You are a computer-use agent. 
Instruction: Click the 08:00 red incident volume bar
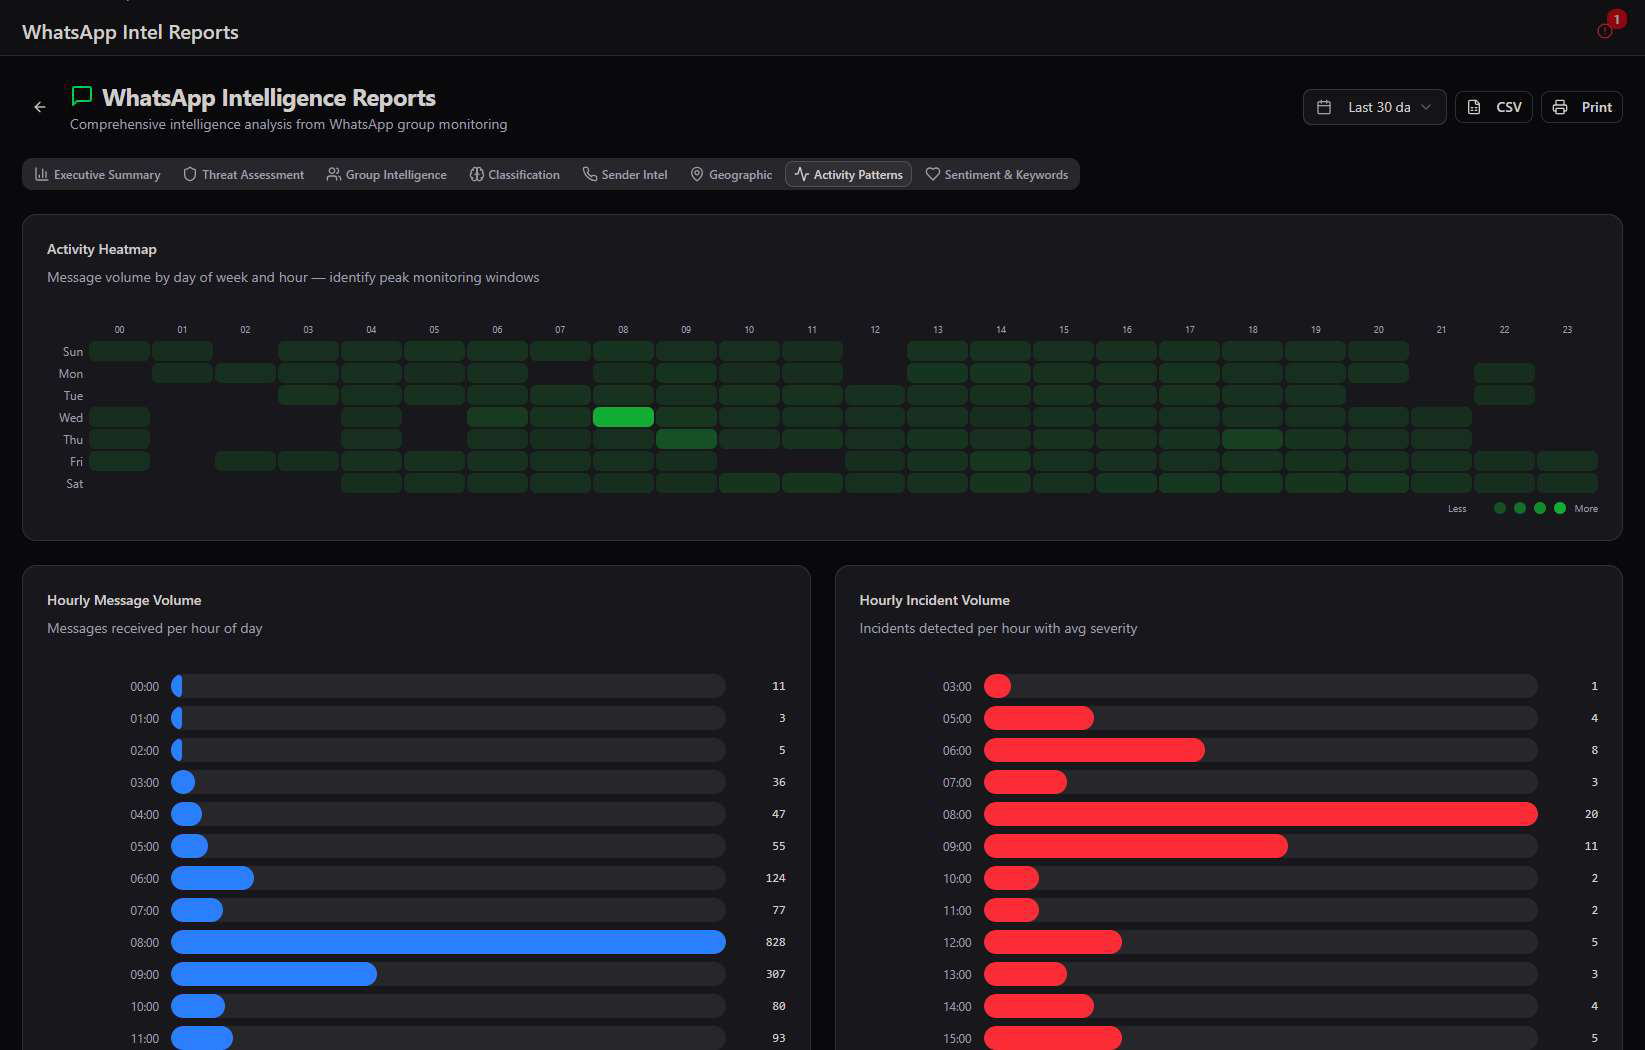click(x=1261, y=814)
